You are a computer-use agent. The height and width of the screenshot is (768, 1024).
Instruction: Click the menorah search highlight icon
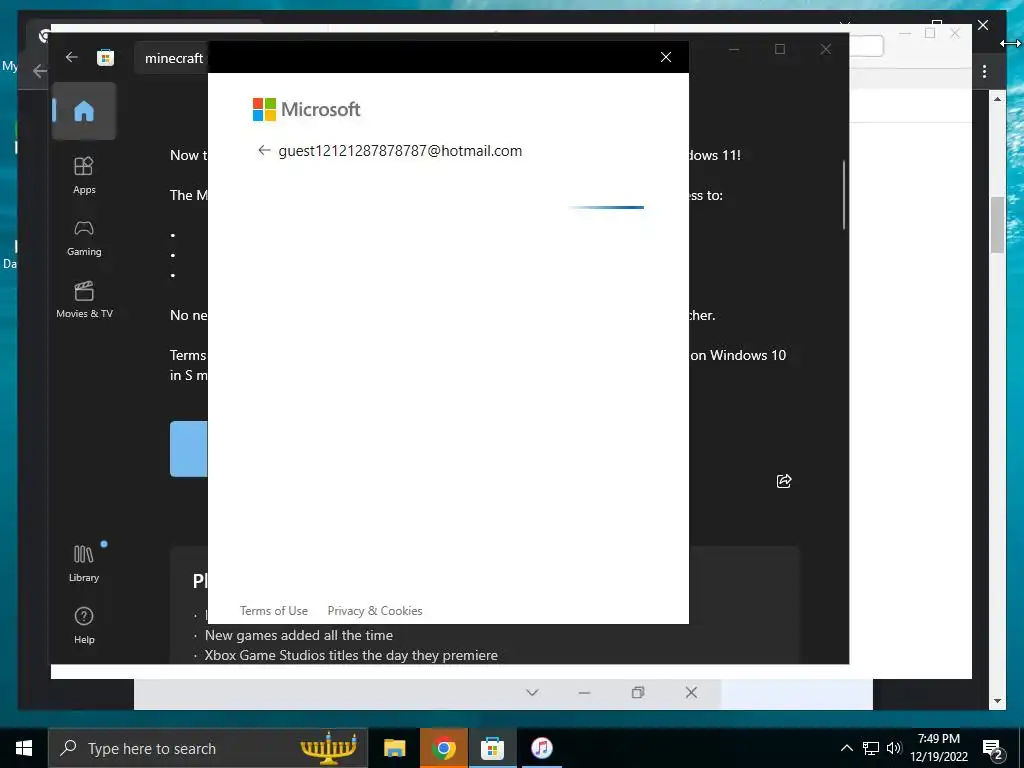pos(328,748)
